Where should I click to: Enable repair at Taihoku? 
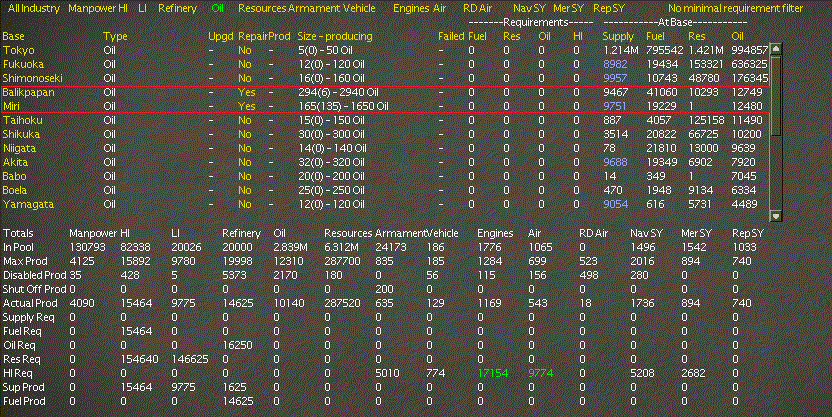pos(245,120)
